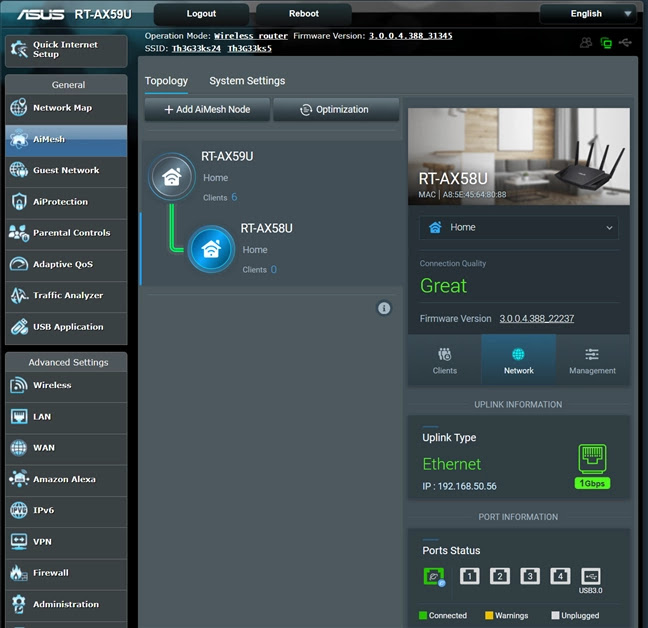Switch to the System Settings tab
Viewport: 648px width, 628px height.
pyautogui.click(x=247, y=81)
